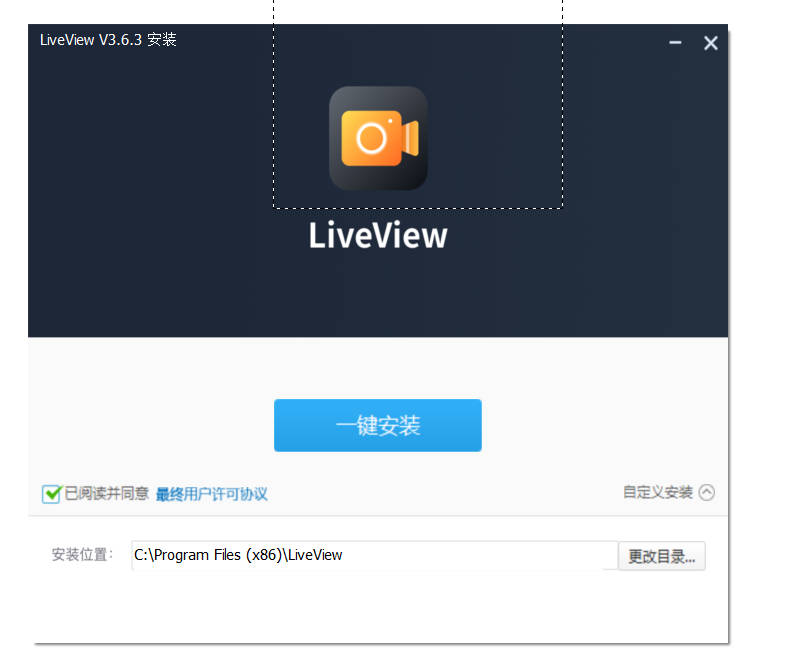Viewport: 791px width, 663px height.
Task: Collapse the 自定义安装 options section
Action: click(657, 492)
